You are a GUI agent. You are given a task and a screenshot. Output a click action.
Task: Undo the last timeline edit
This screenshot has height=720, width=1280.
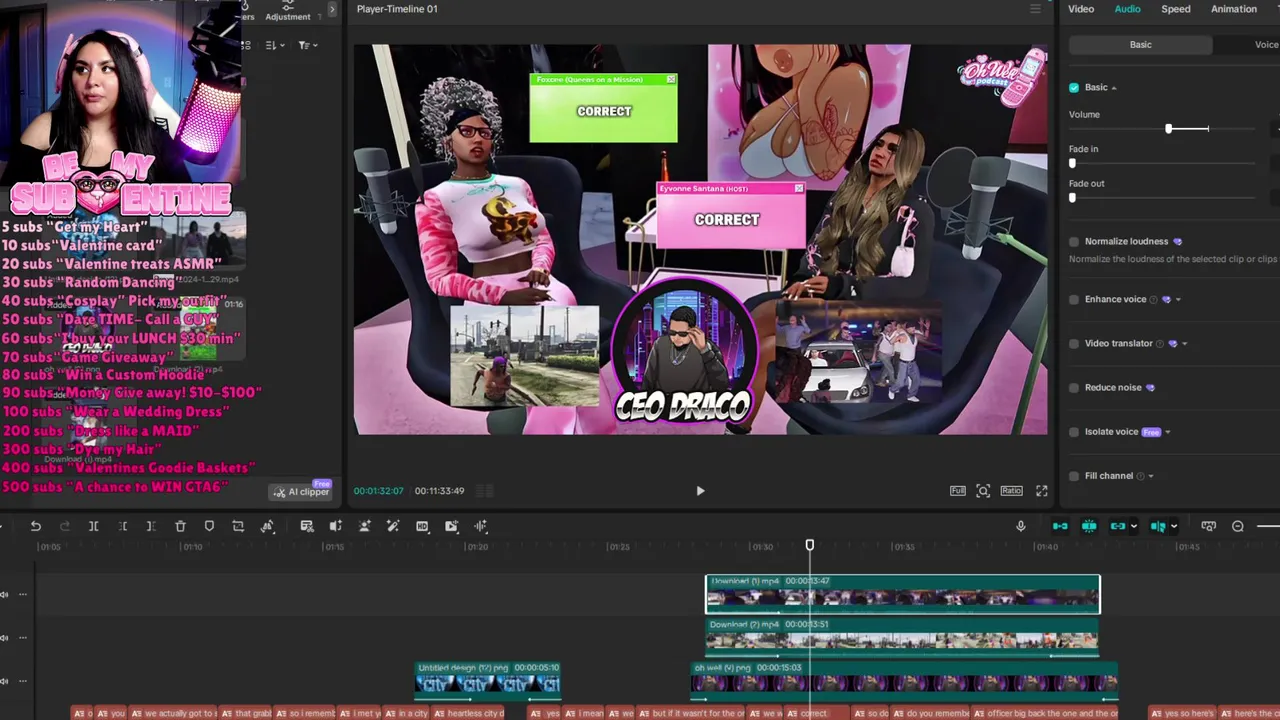pos(35,526)
